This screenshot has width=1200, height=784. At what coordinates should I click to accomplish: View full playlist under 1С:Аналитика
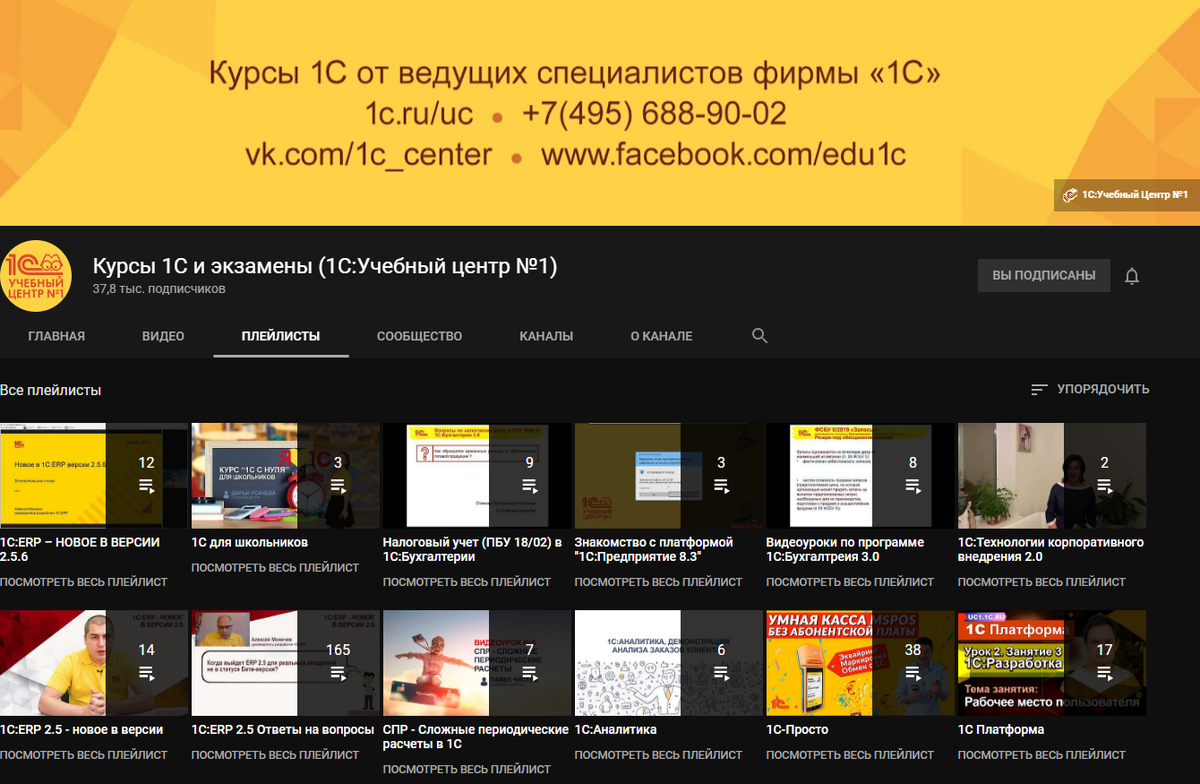pos(659,755)
